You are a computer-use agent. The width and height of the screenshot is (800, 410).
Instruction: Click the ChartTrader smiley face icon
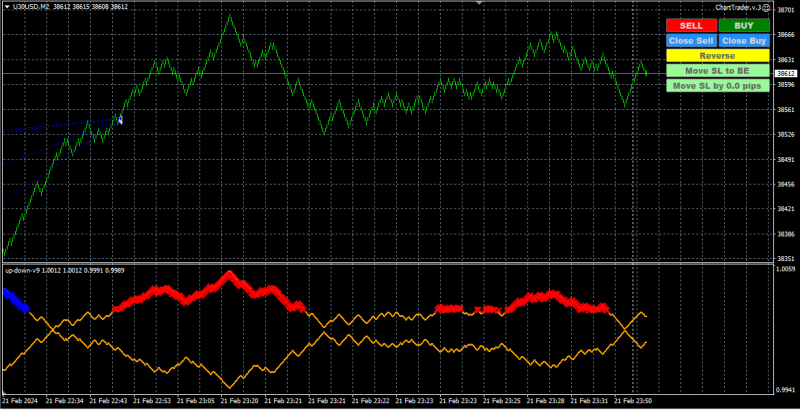pos(766,8)
